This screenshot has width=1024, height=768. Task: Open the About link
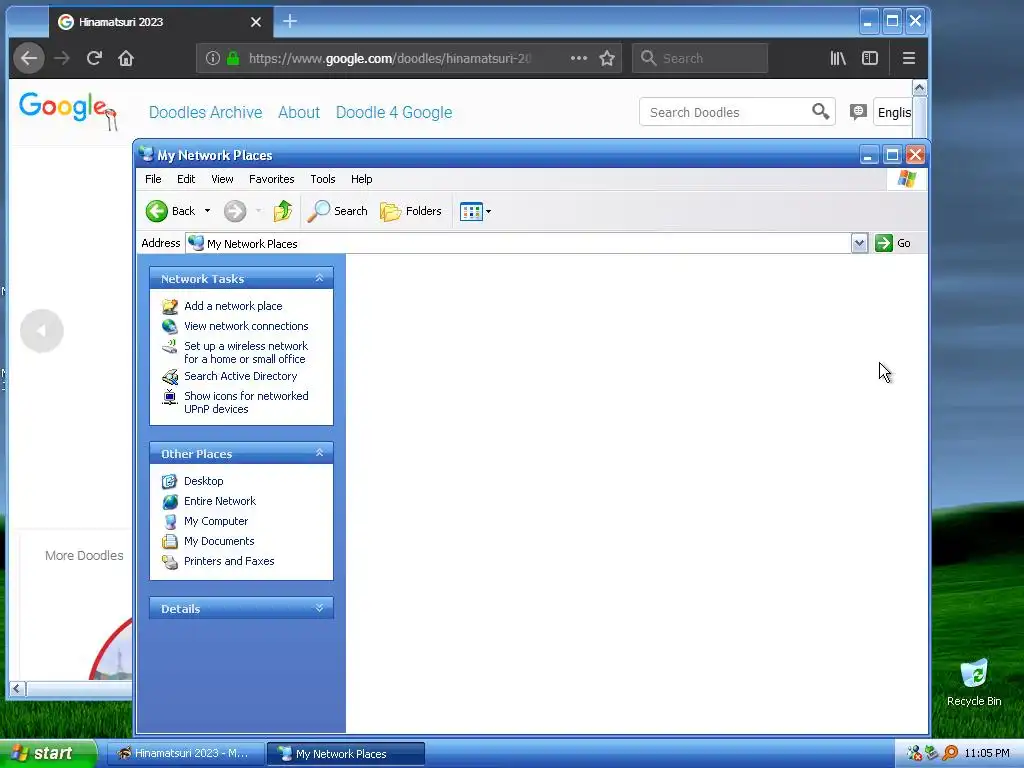coord(299,112)
